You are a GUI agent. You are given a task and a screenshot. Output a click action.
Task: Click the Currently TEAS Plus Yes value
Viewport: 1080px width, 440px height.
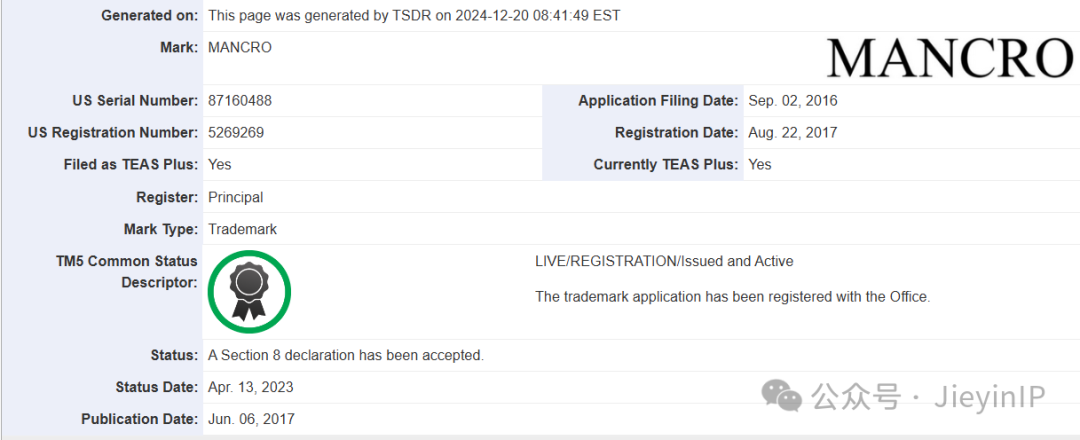(760, 165)
